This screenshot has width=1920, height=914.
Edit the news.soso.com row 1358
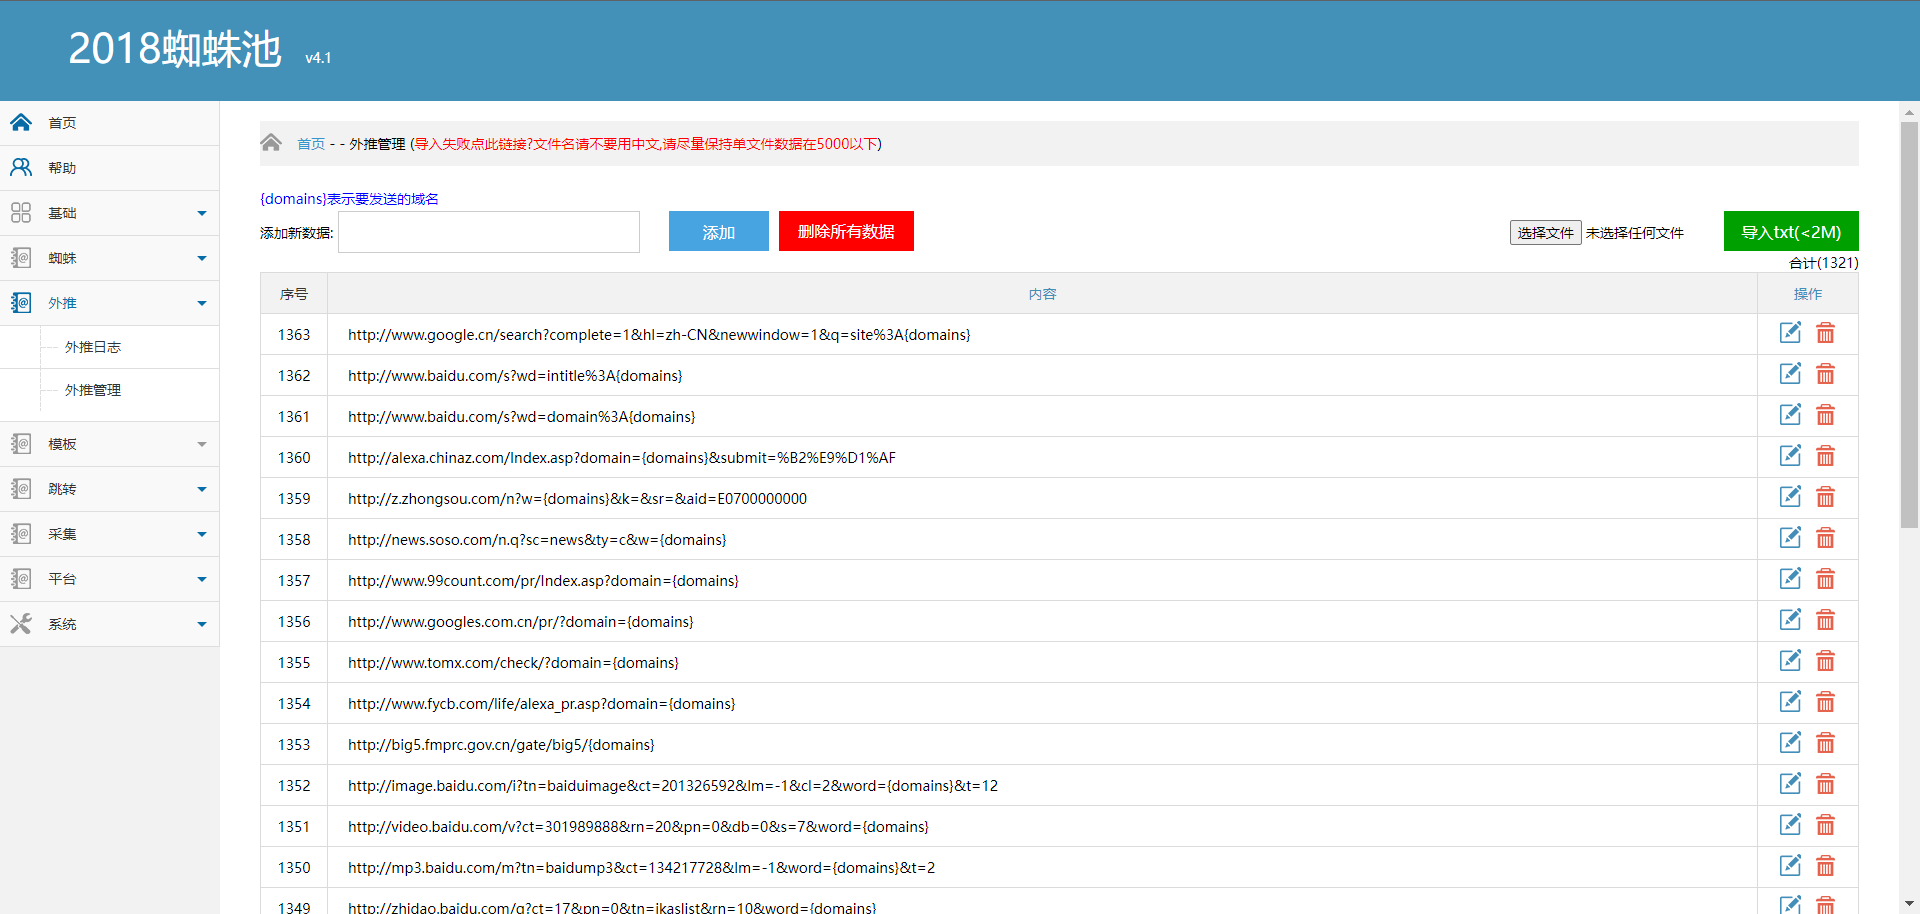click(x=1790, y=538)
